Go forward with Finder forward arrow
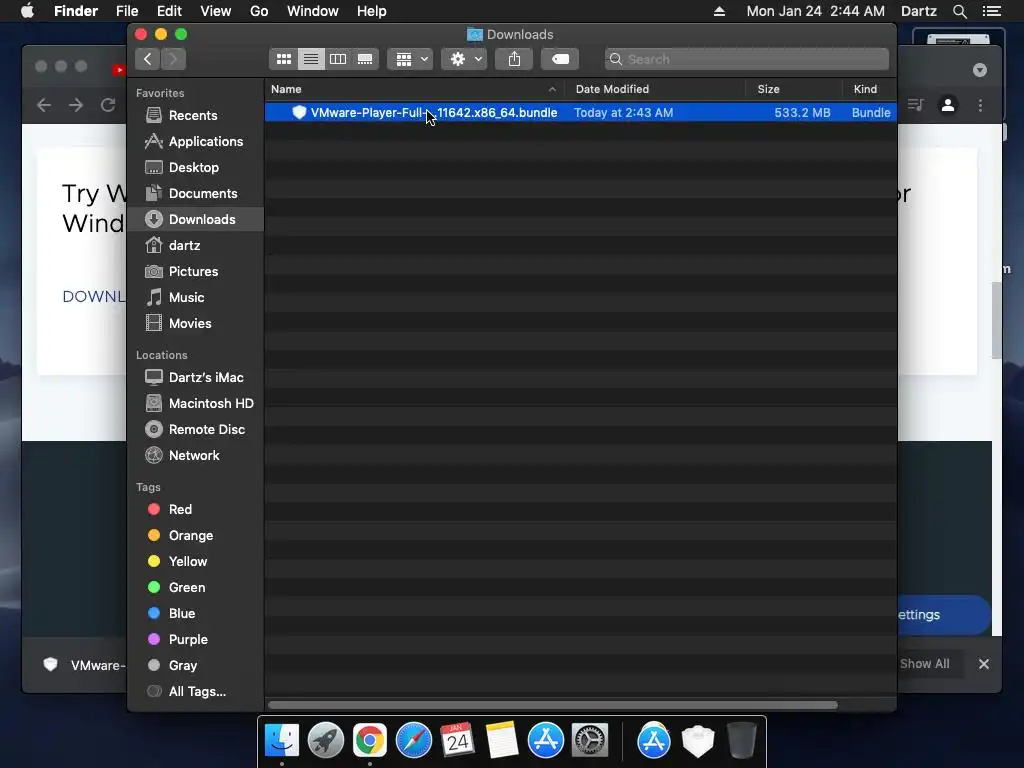 pos(173,59)
